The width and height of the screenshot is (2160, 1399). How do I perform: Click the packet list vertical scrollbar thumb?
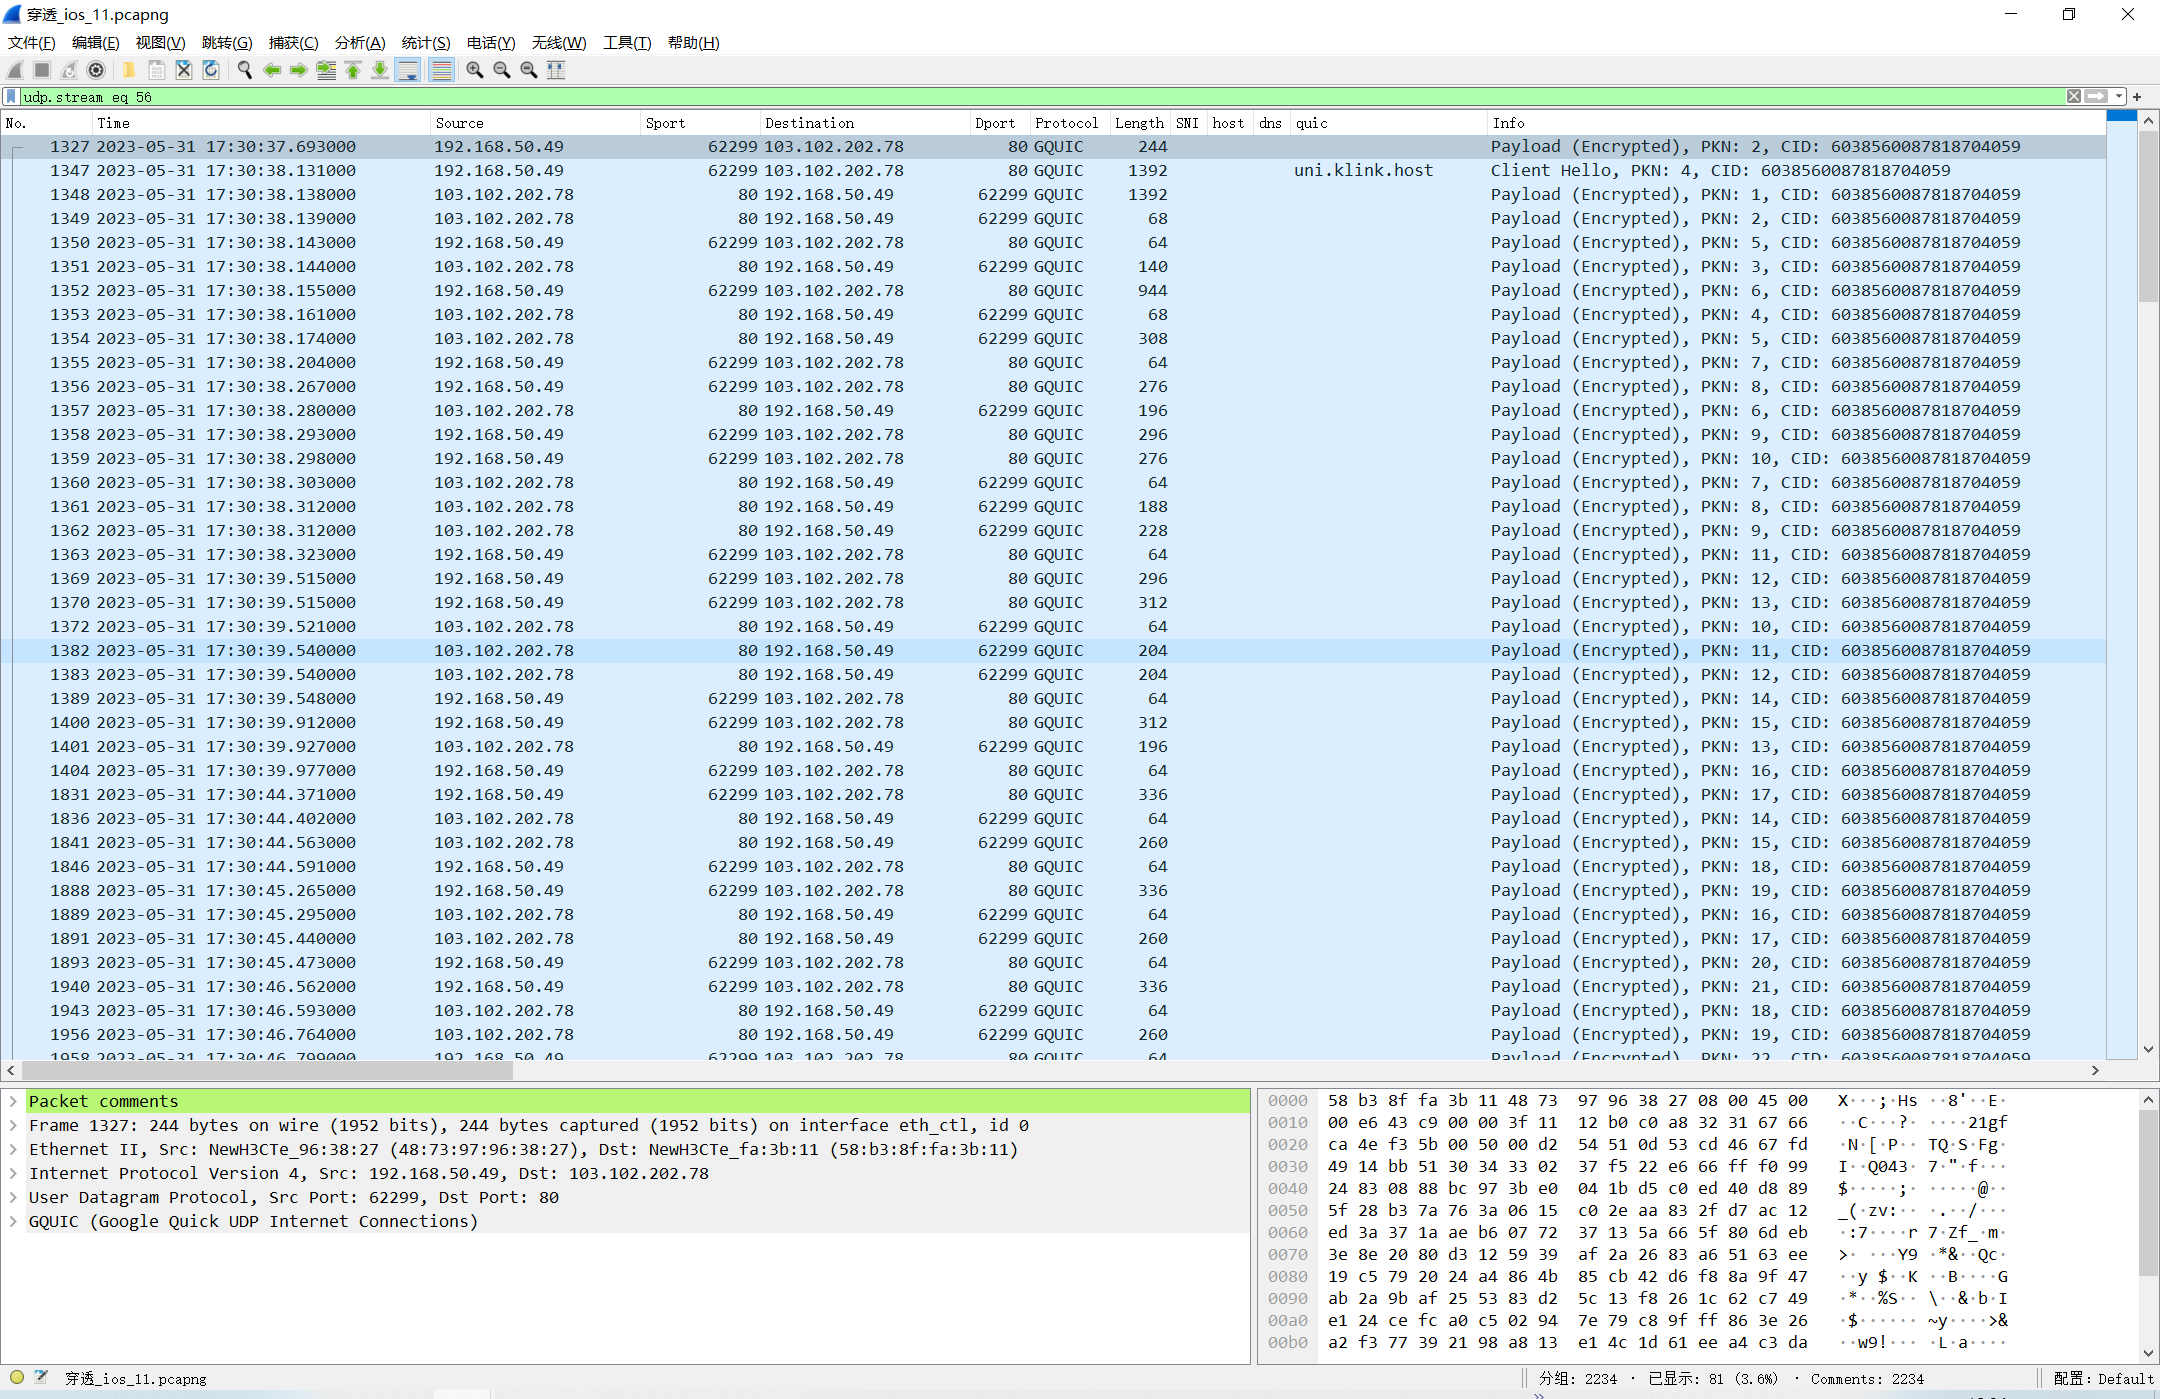tap(2147, 215)
